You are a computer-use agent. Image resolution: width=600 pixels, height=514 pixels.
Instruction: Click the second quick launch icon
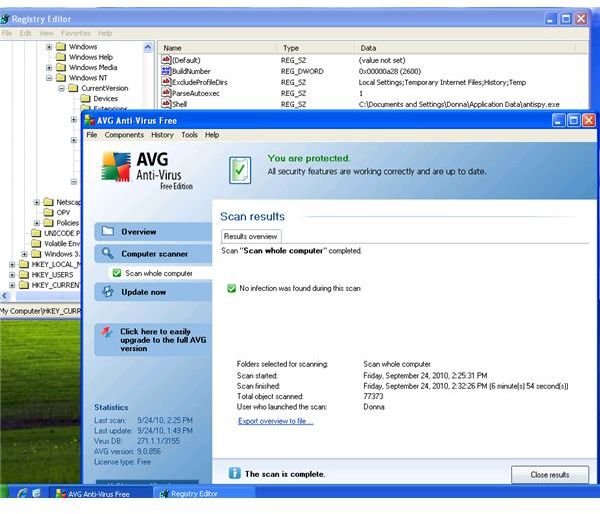tap(36, 493)
